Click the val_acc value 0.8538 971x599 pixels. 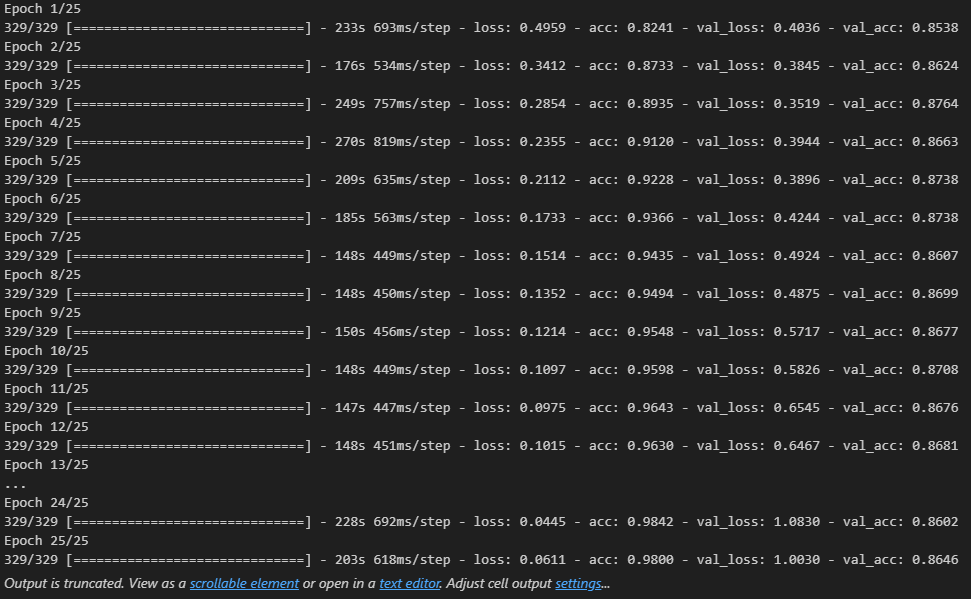[935, 28]
